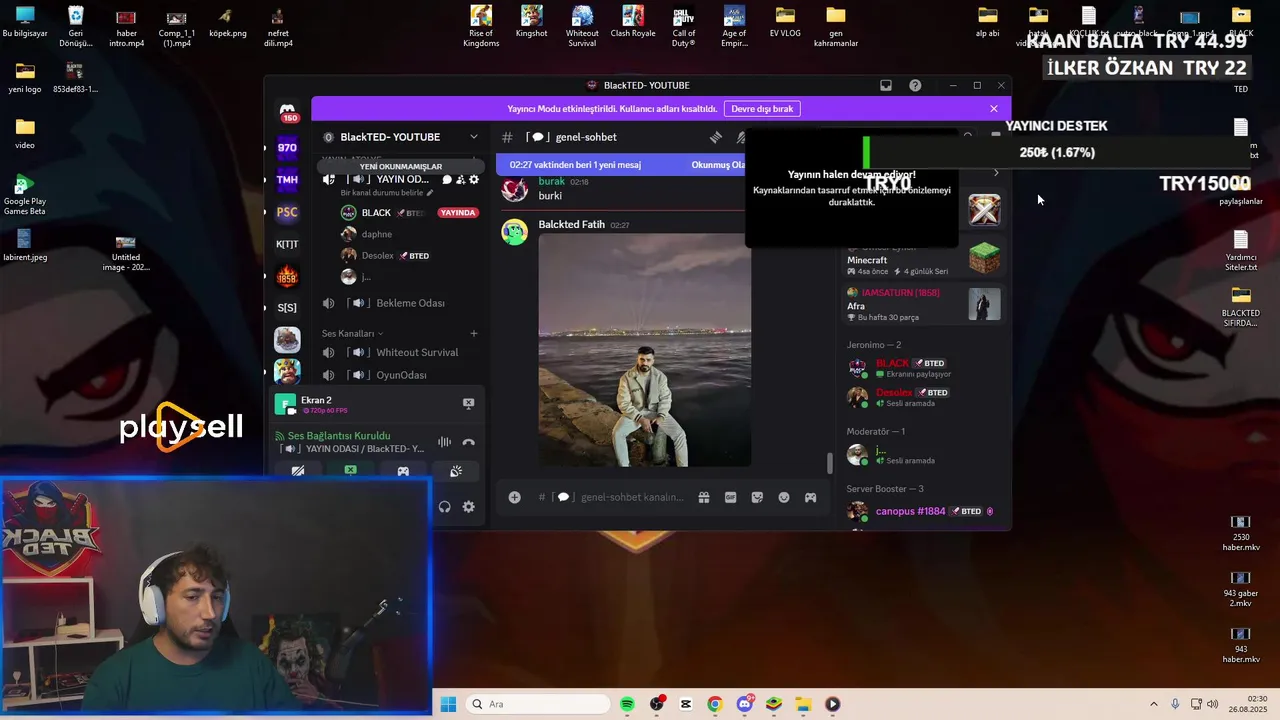Open Discord help question mark icon
1280x720 pixels.
coord(915,85)
